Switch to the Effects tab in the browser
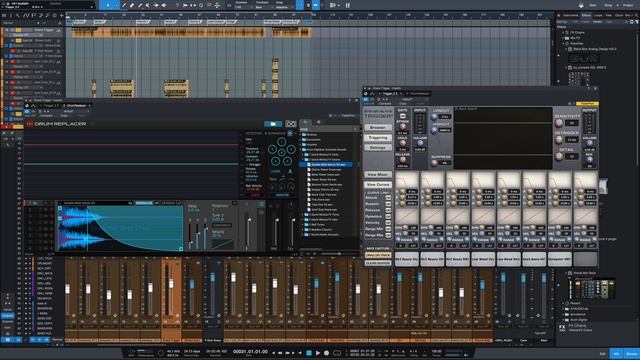The width and height of the screenshot is (640, 360). (587, 16)
